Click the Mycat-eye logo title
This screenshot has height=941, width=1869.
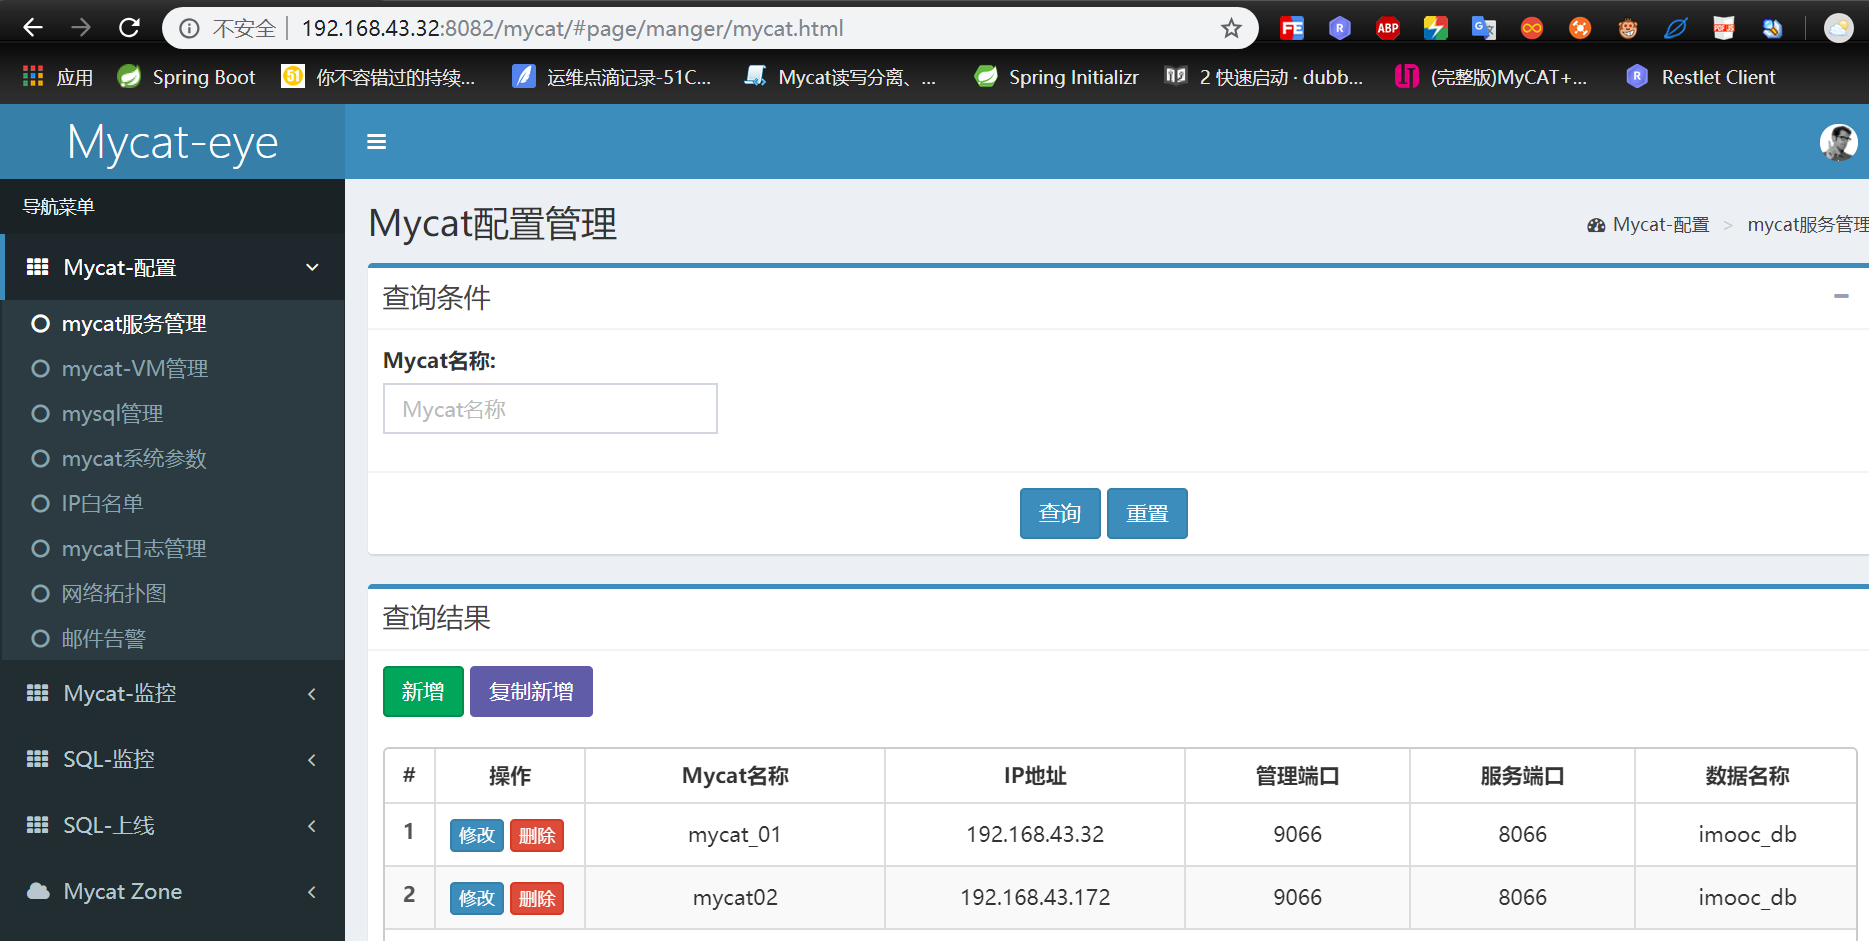coord(172,142)
